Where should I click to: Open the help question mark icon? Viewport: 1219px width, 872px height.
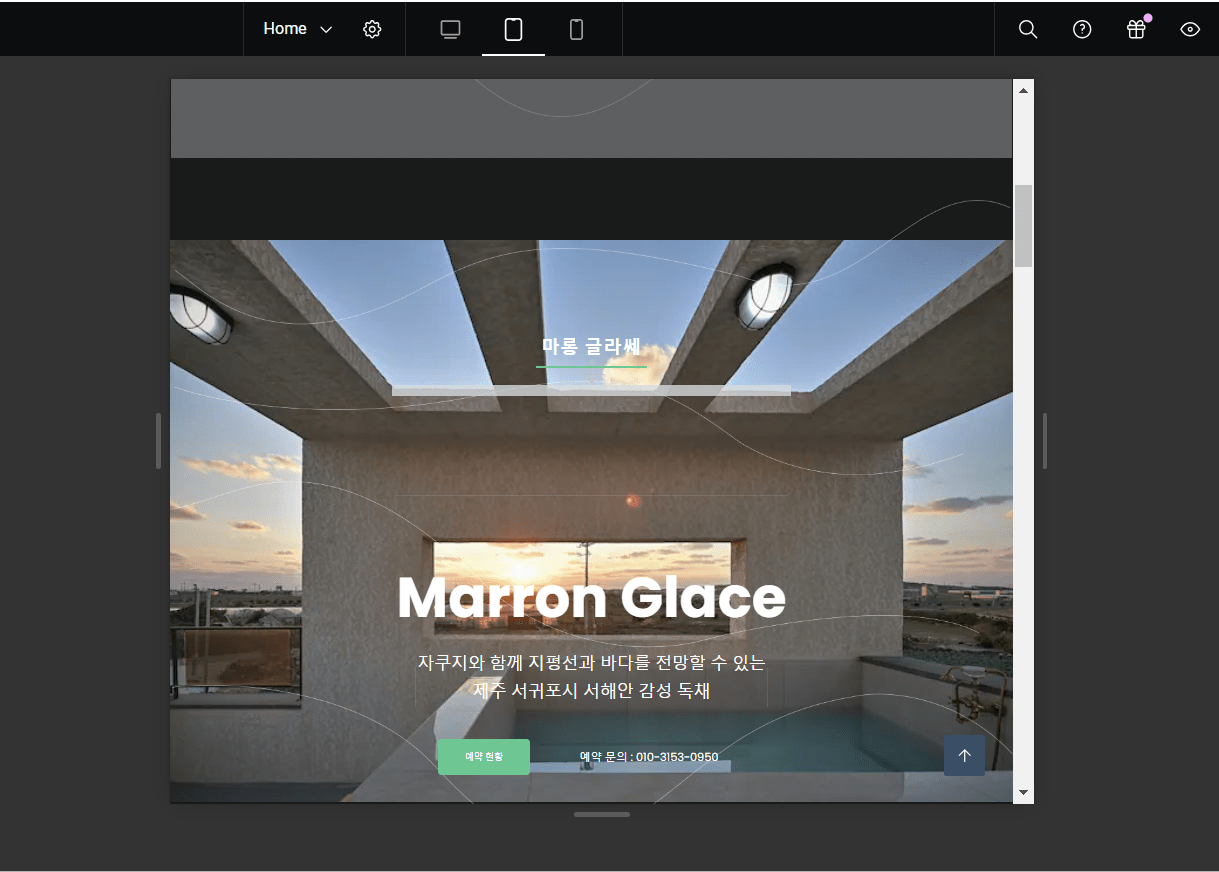[x=1081, y=29]
